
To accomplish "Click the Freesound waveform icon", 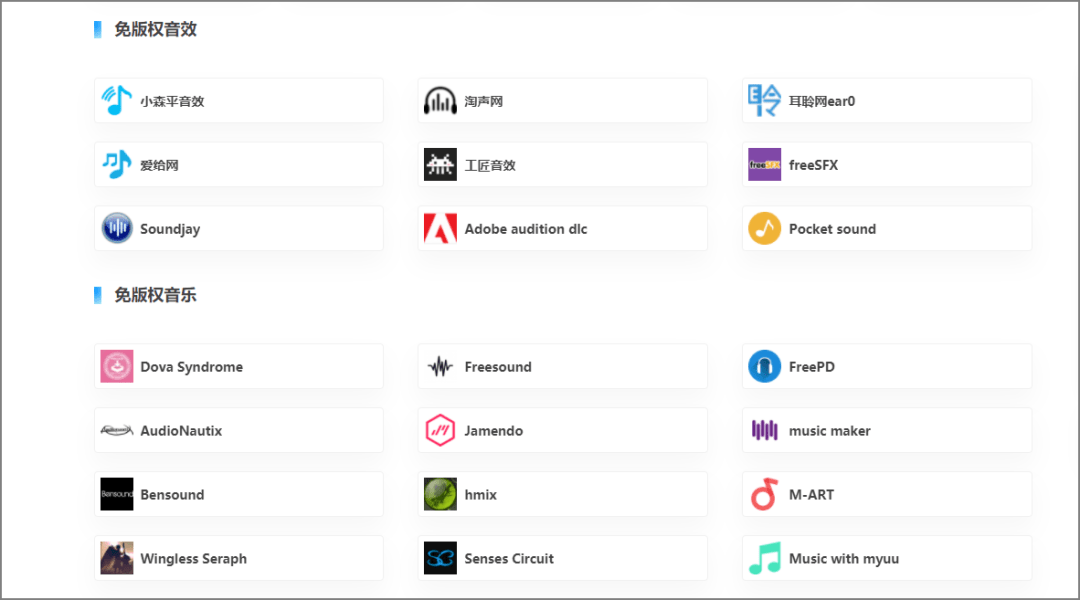I will [440, 367].
